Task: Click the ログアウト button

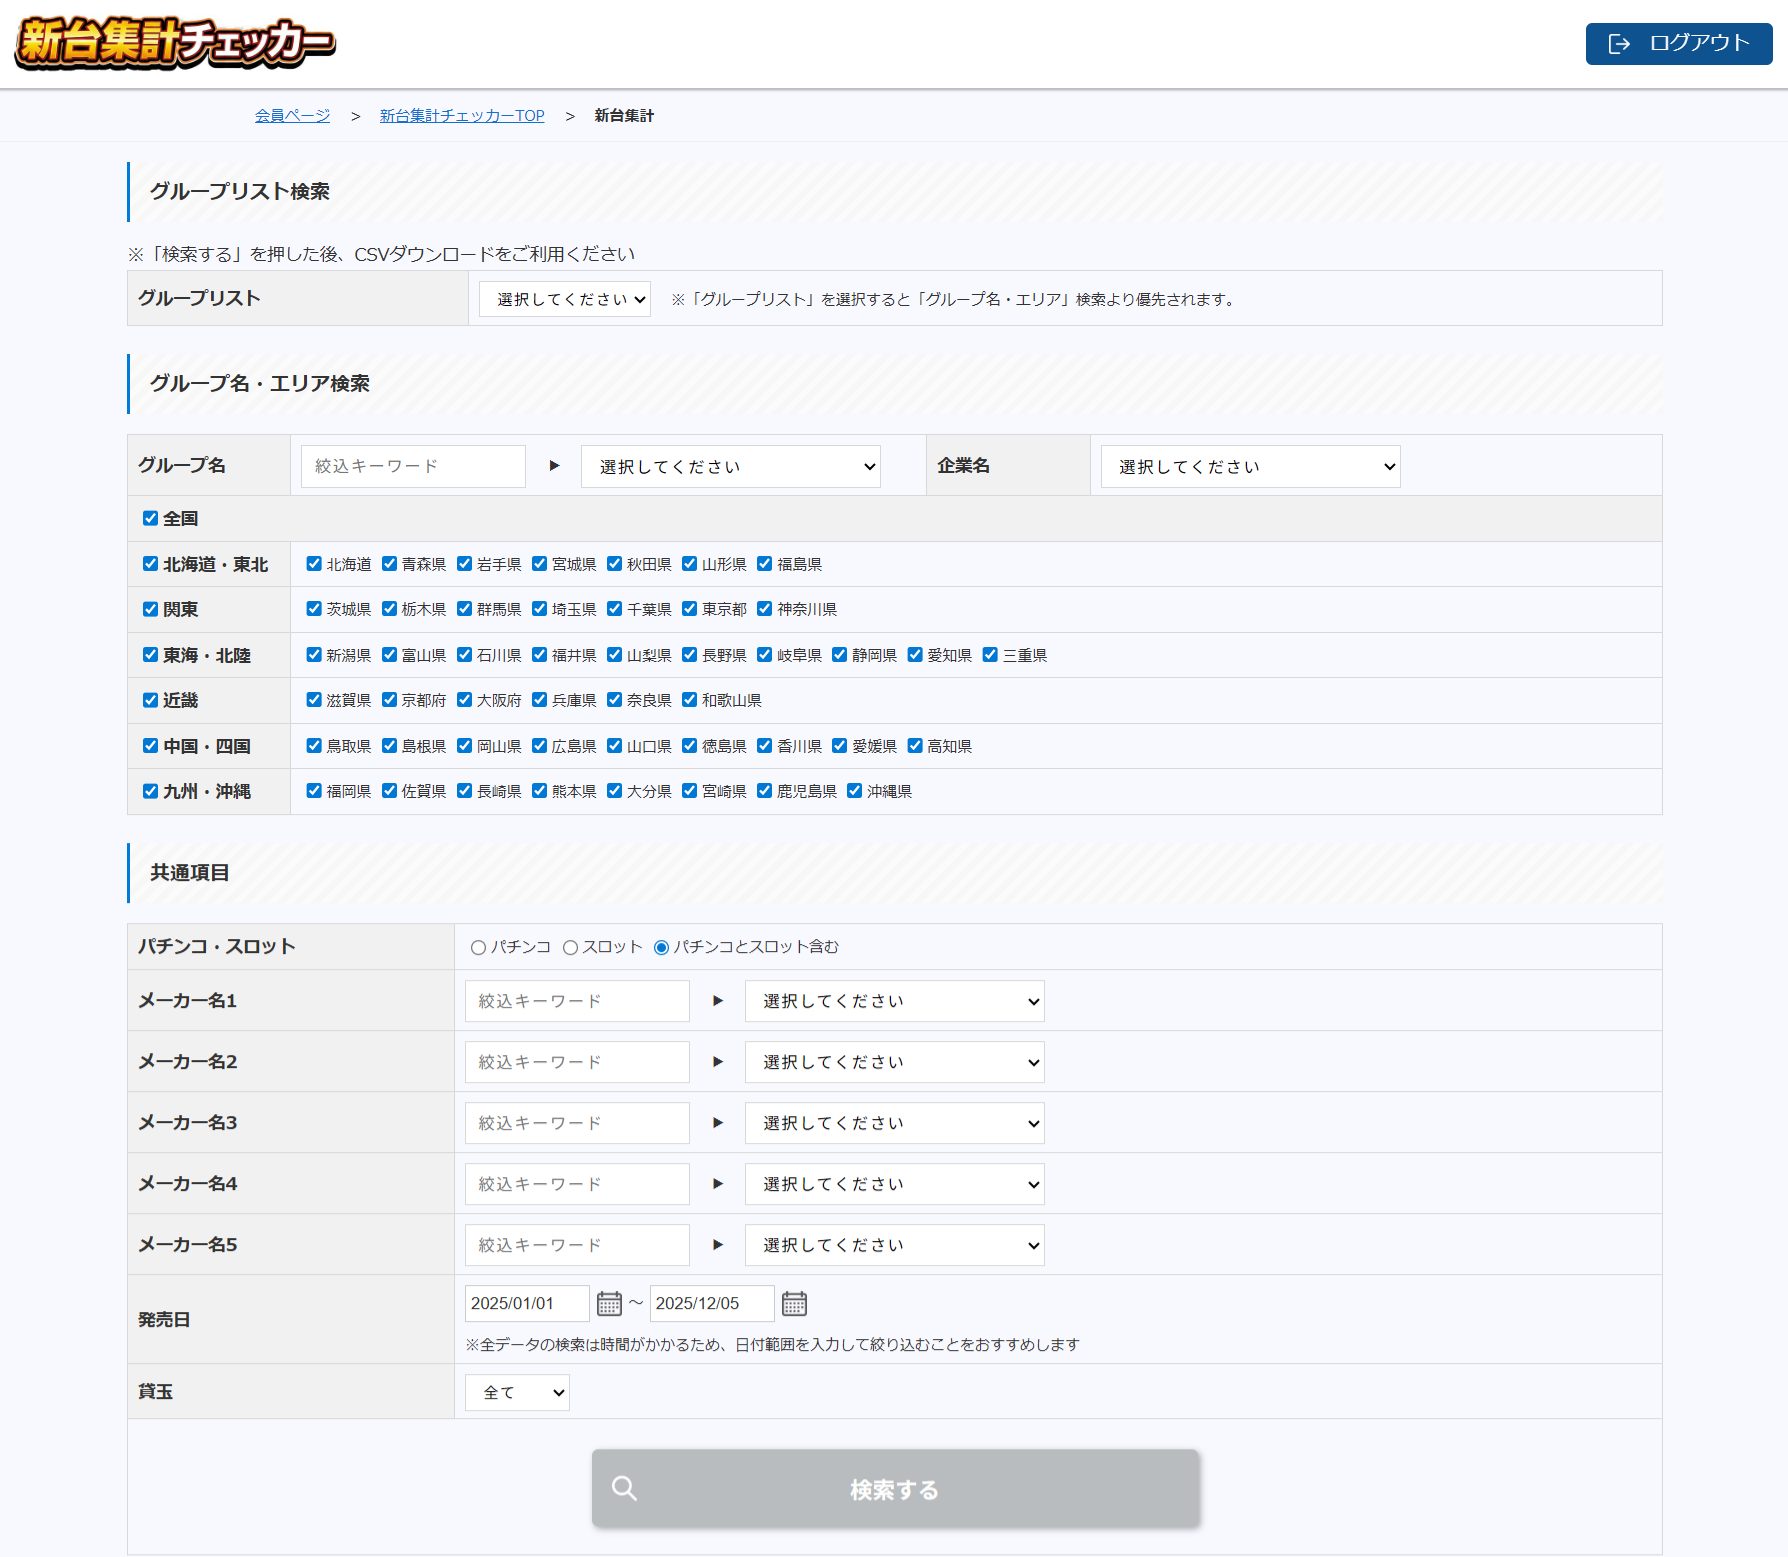Action: tap(1678, 44)
